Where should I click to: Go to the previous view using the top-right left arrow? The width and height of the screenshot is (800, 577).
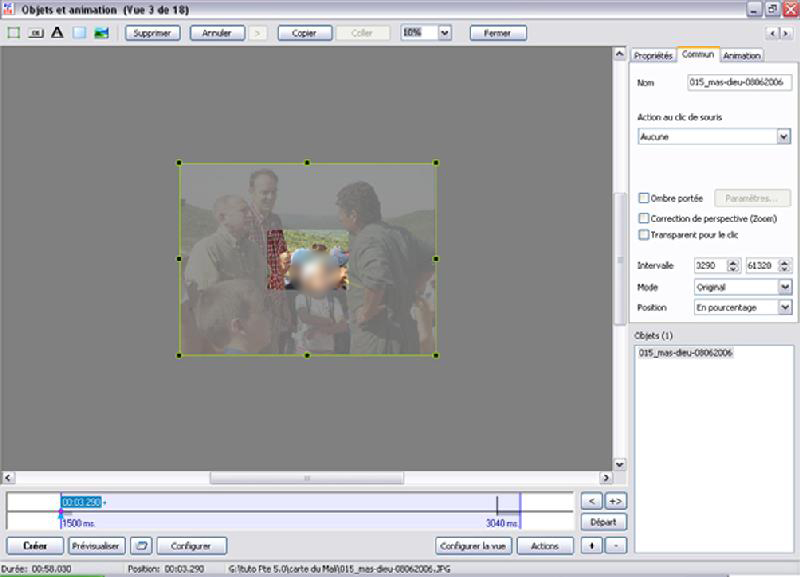(772, 33)
